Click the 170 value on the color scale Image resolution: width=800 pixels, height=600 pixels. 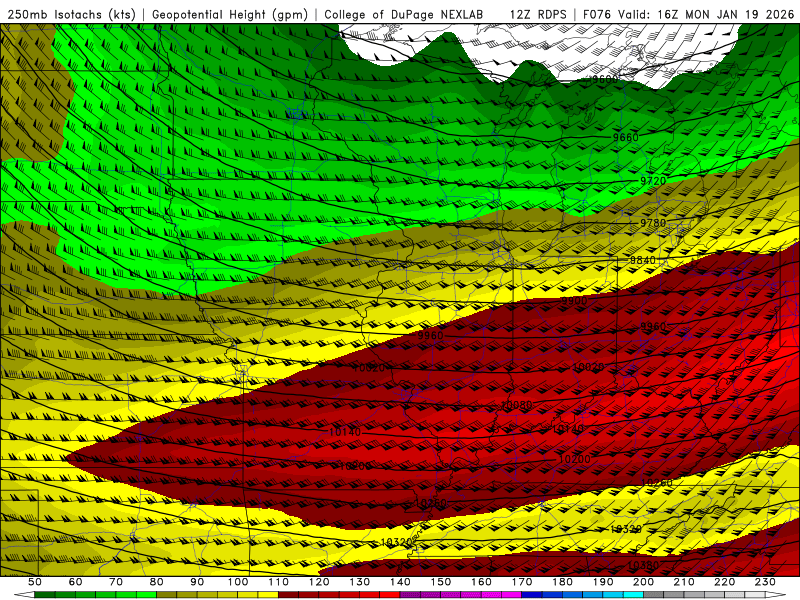click(522, 582)
